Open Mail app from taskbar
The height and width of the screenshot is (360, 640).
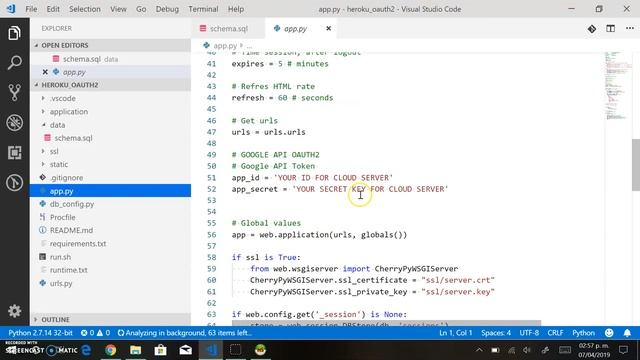(x=185, y=350)
